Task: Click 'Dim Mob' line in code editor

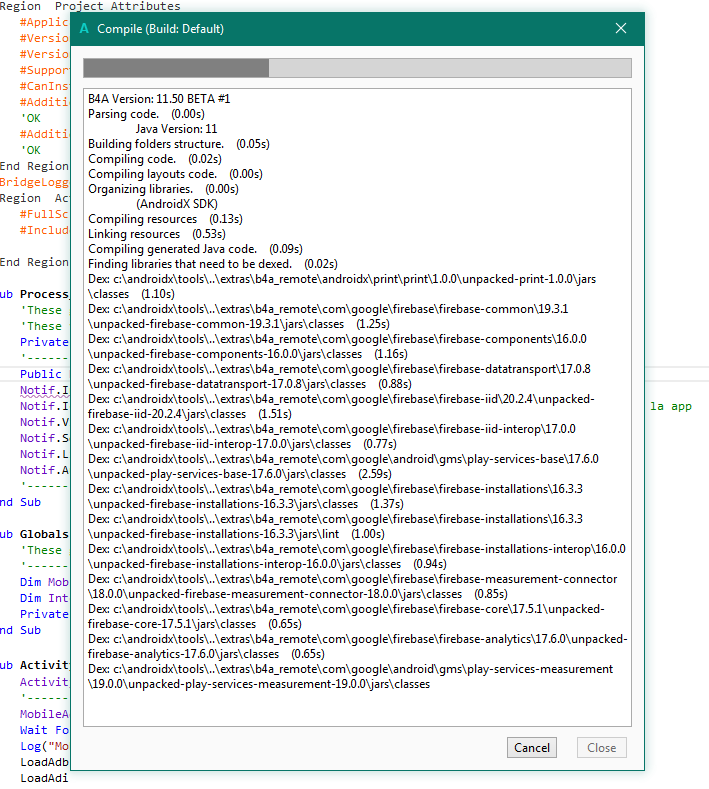Action: (44, 582)
